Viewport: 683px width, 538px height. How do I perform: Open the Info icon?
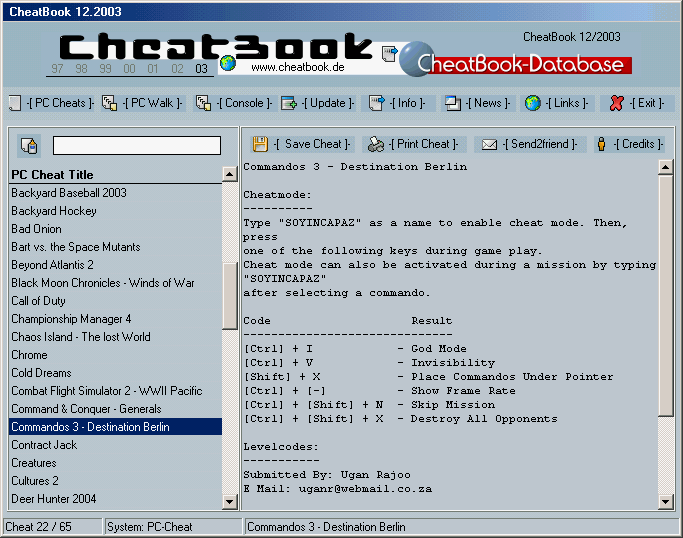[x=376, y=103]
